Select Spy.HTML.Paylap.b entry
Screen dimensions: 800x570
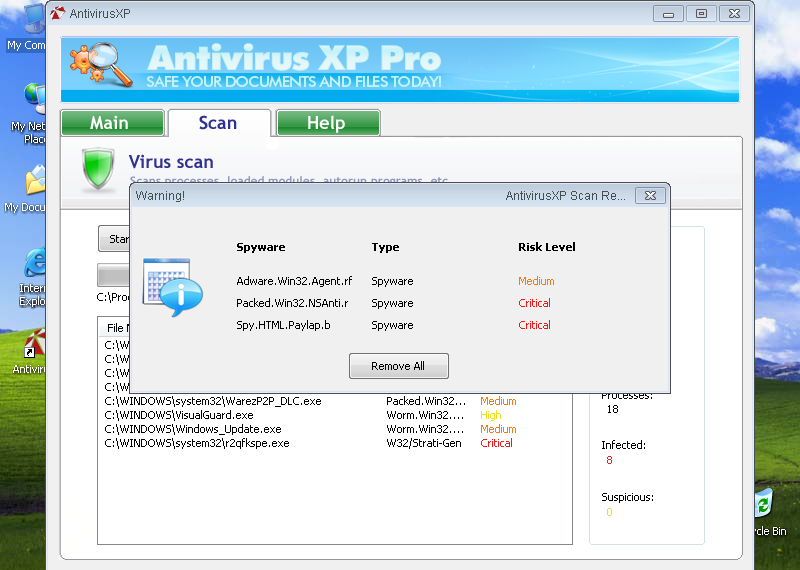283,325
